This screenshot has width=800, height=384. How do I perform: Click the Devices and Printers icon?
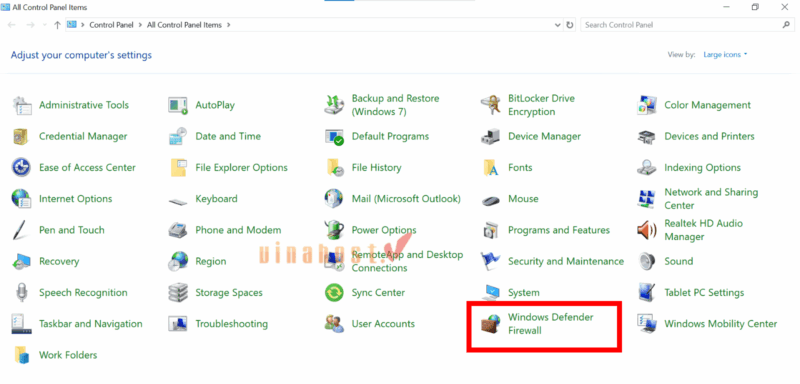click(647, 137)
